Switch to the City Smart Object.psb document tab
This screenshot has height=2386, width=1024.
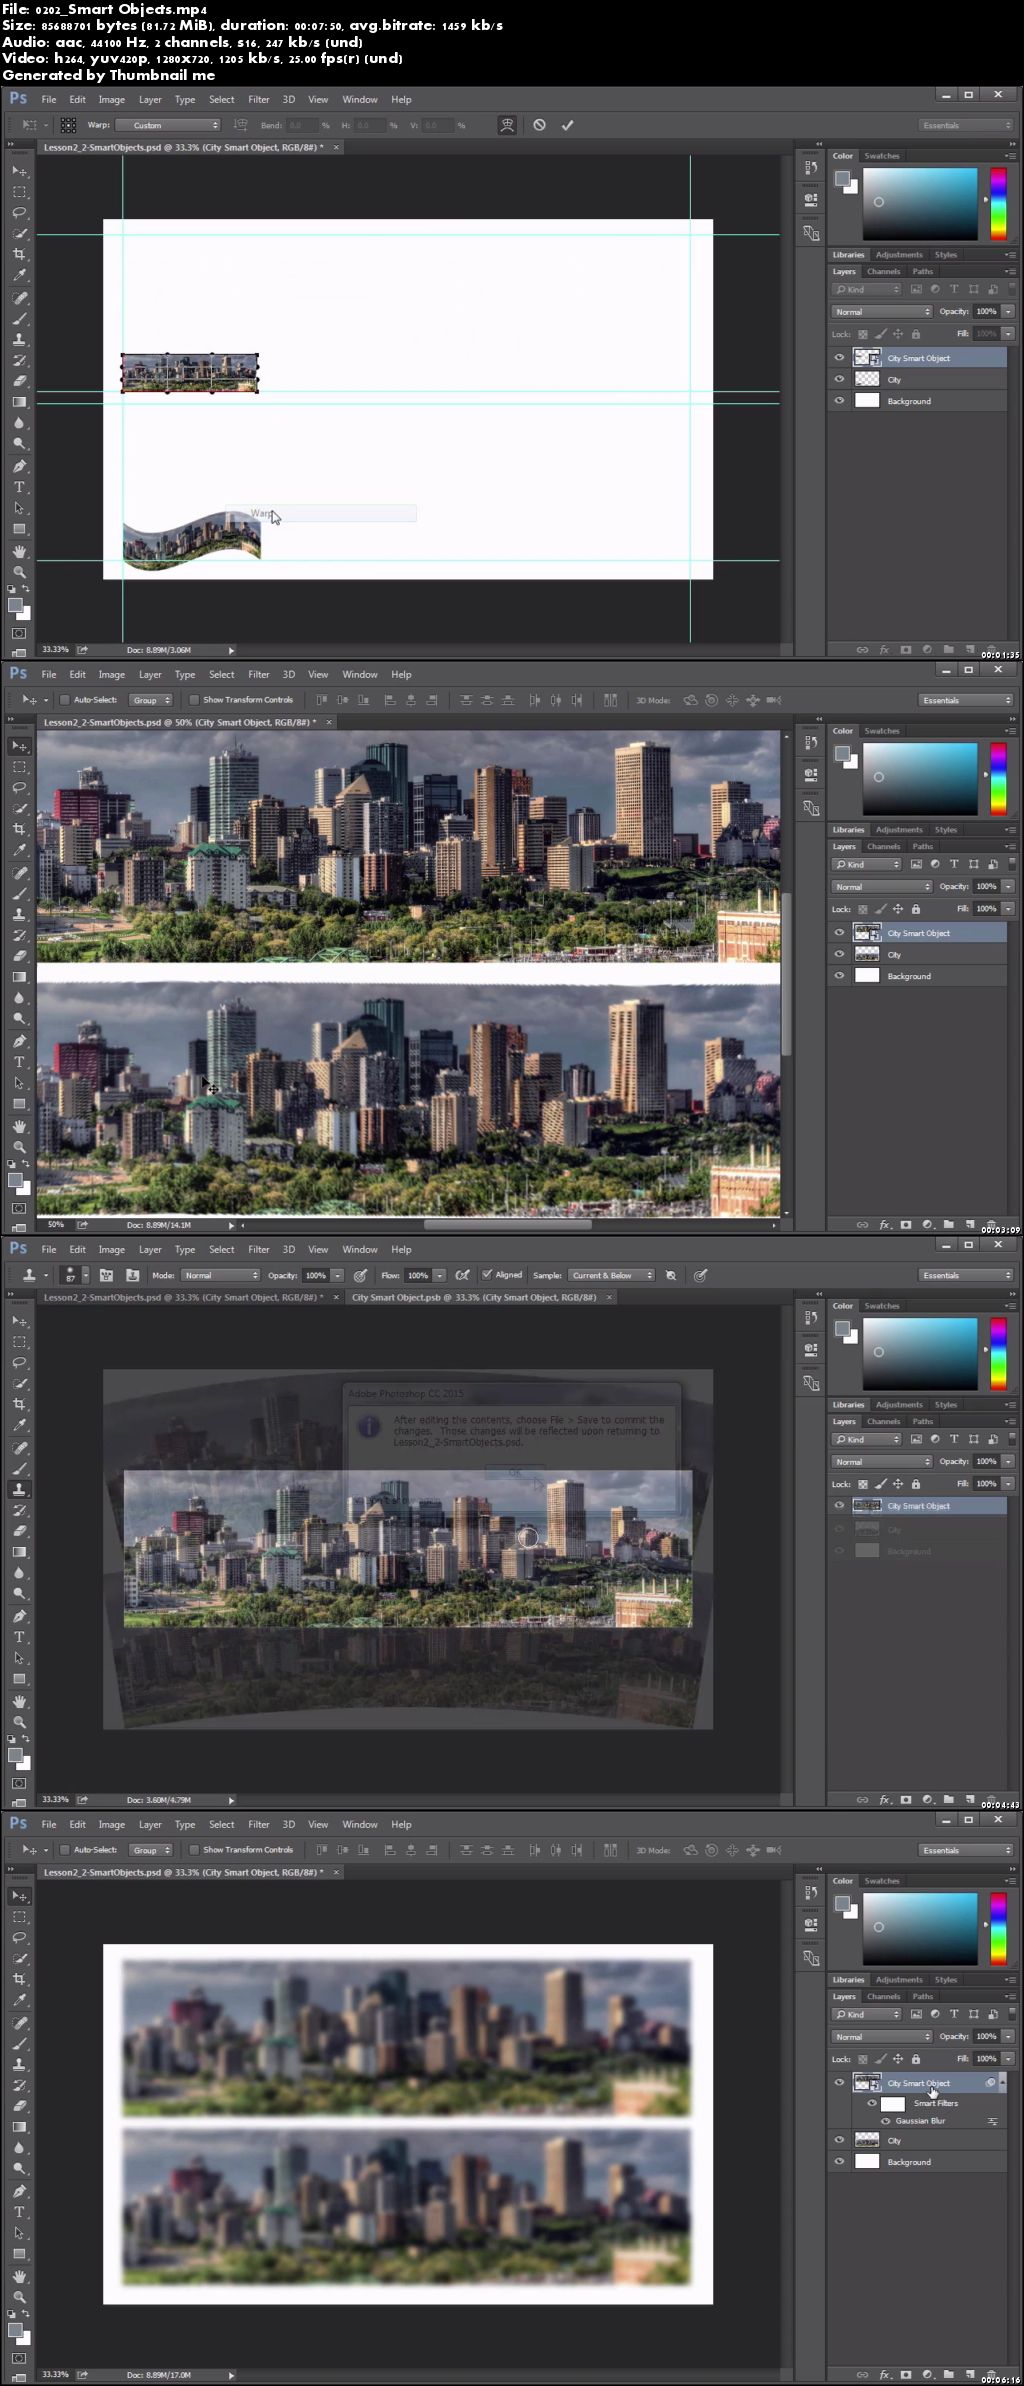(x=474, y=1297)
